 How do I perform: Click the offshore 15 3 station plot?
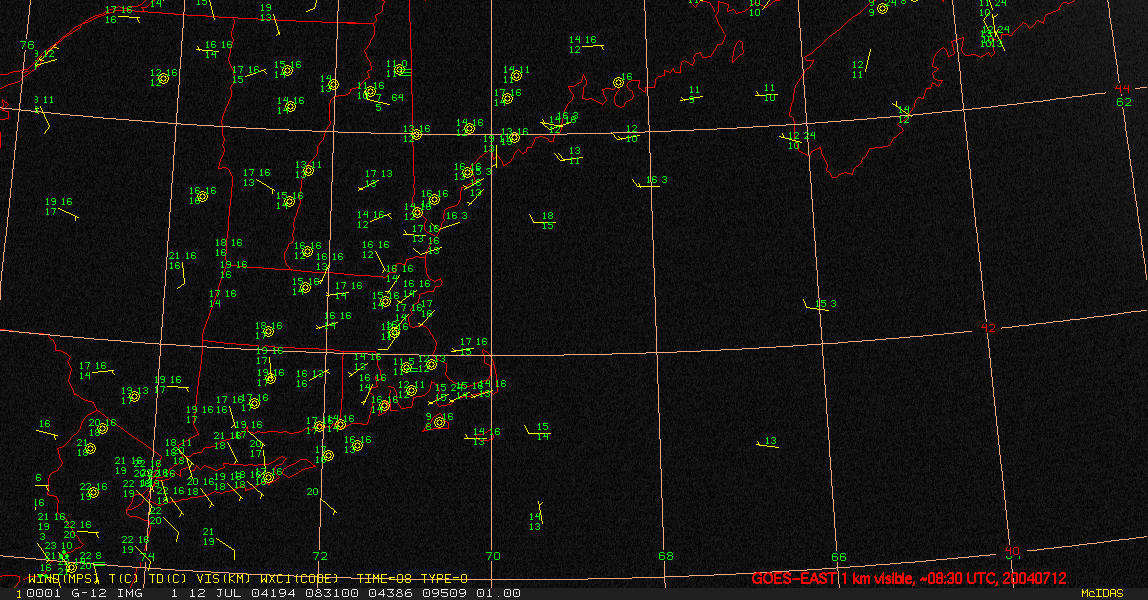point(821,304)
